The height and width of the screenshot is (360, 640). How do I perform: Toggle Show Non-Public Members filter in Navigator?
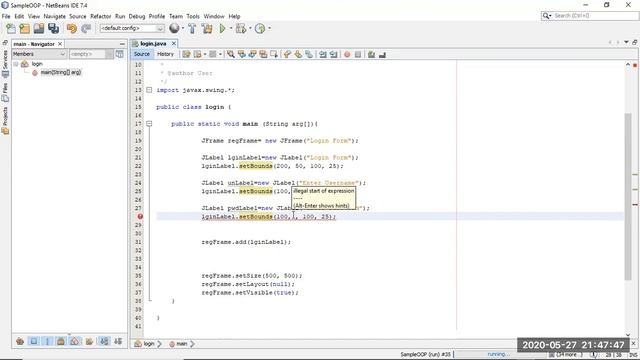click(61, 341)
